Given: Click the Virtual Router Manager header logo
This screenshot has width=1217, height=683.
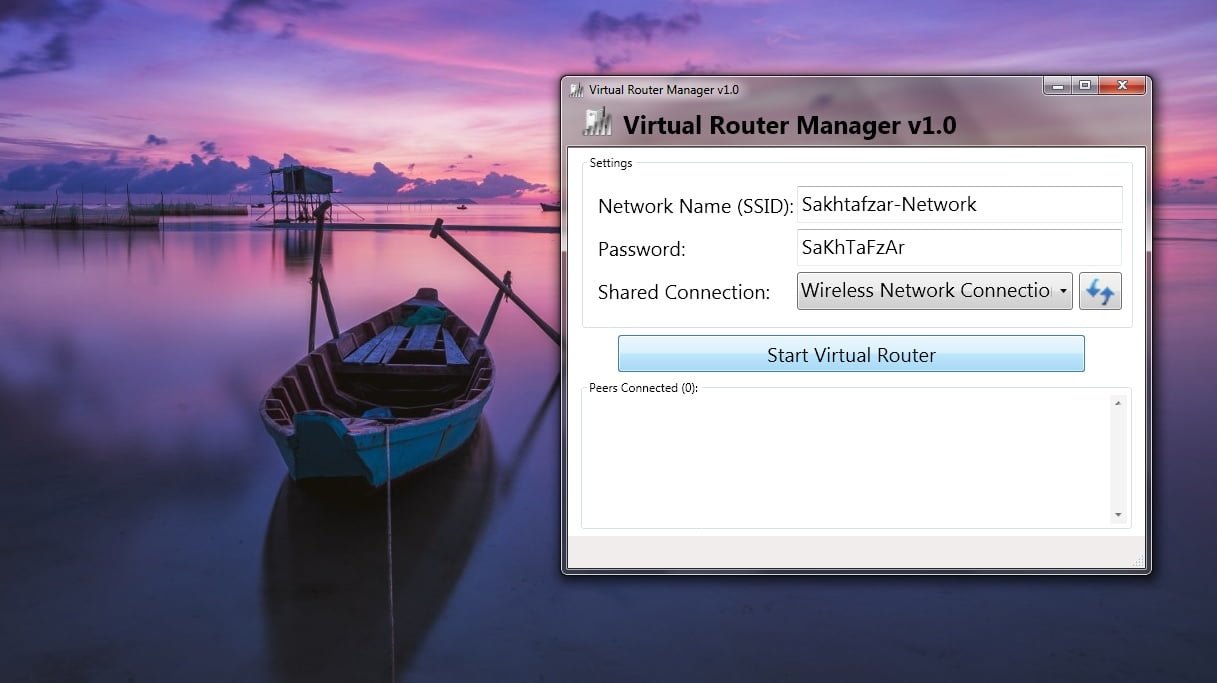Looking at the screenshot, I should pos(598,124).
